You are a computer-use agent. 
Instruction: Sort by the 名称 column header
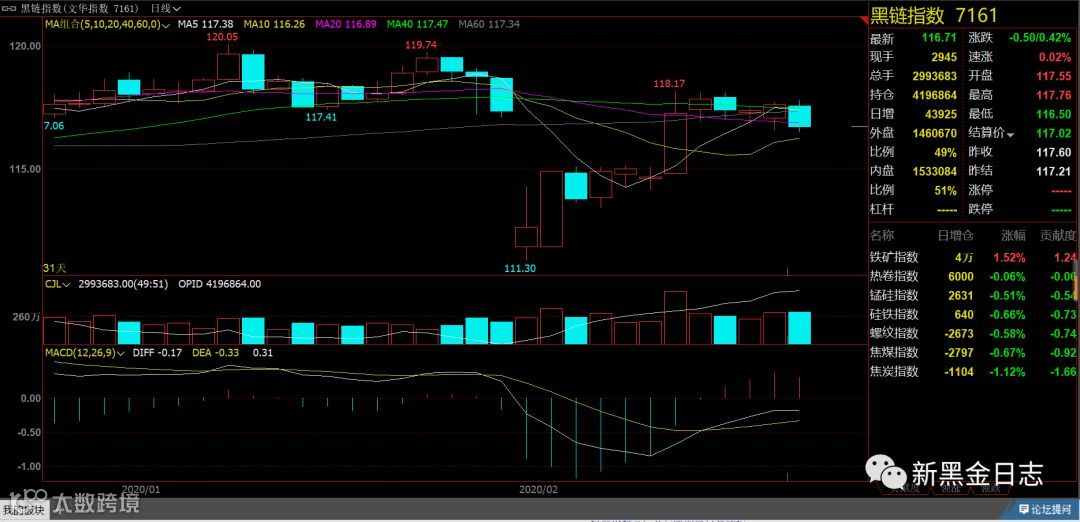pyautogui.click(x=884, y=236)
